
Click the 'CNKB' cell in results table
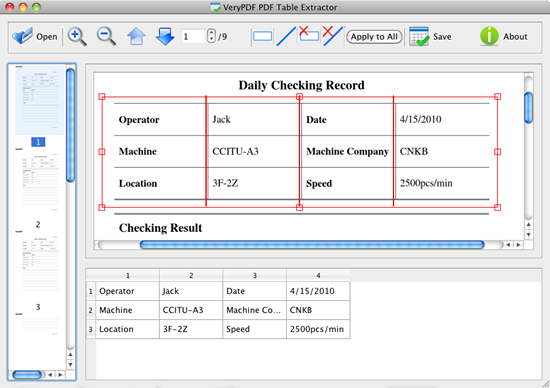pos(318,310)
